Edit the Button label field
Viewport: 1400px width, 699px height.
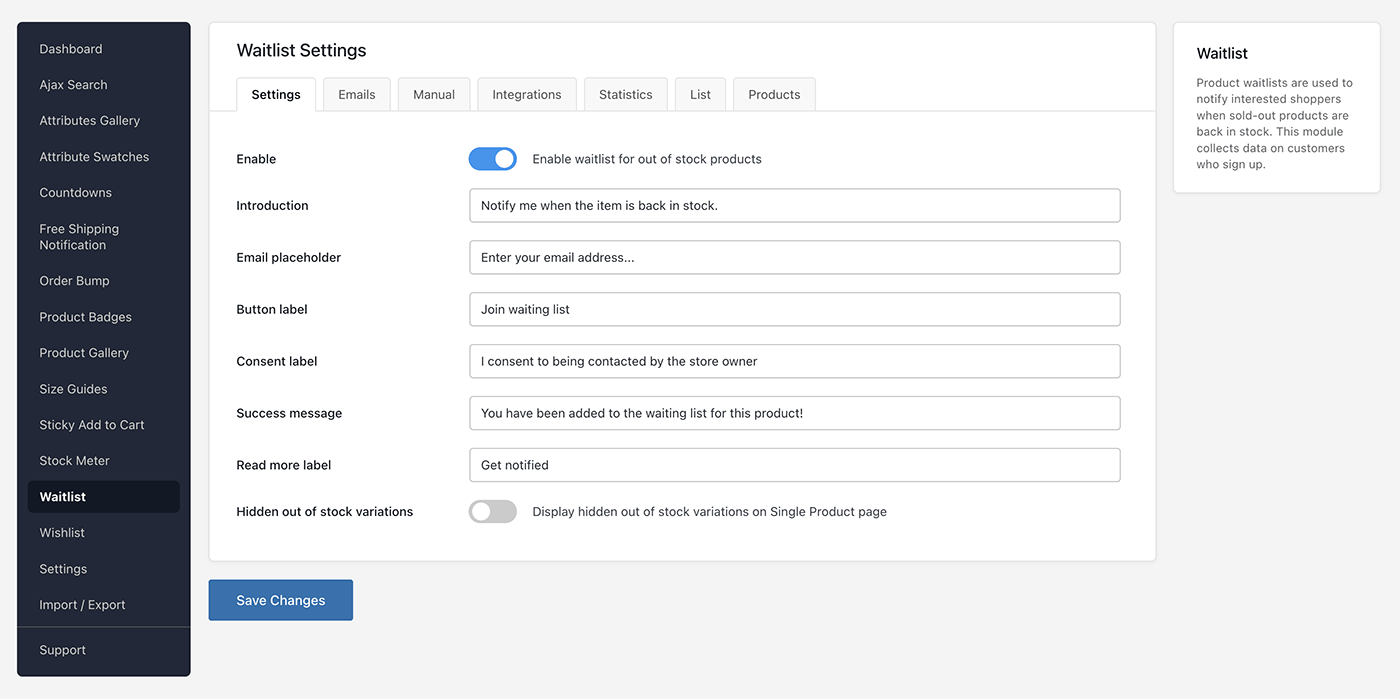tap(794, 309)
